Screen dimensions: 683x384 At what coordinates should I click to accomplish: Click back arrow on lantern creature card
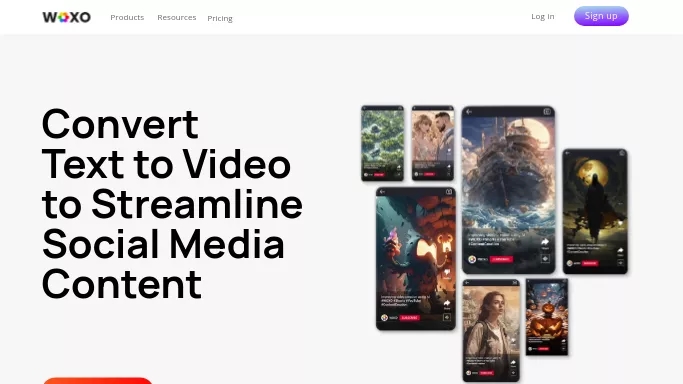(382, 192)
